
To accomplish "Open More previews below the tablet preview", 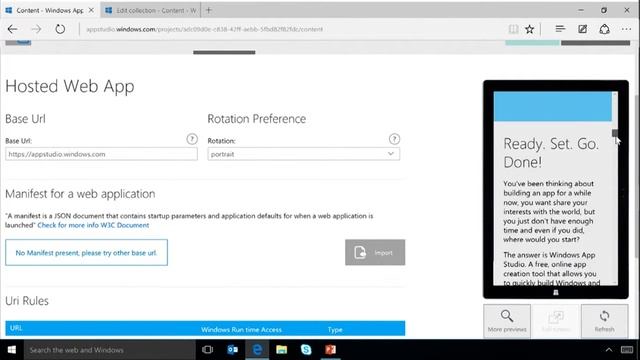I will point(507,321).
